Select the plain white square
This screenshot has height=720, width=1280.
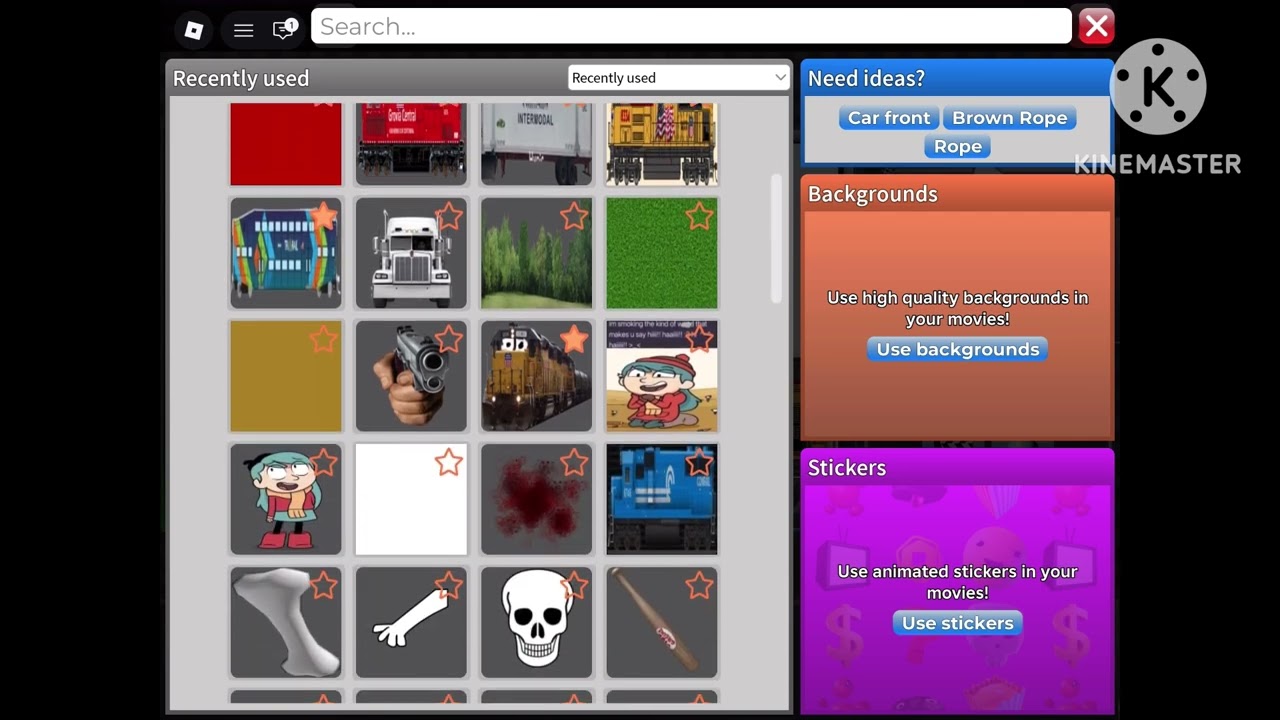pyautogui.click(x=411, y=499)
